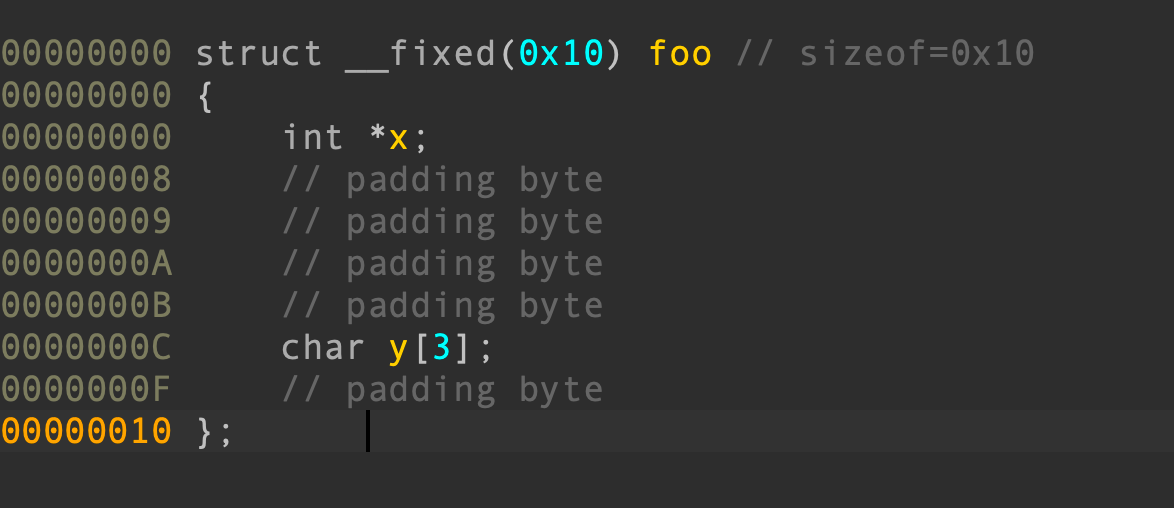Image resolution: width=1174 pixels, height=508 pixels.
Task: Click the padding byte comment at offset 0000000A
Action: click(x=442, y=264)
